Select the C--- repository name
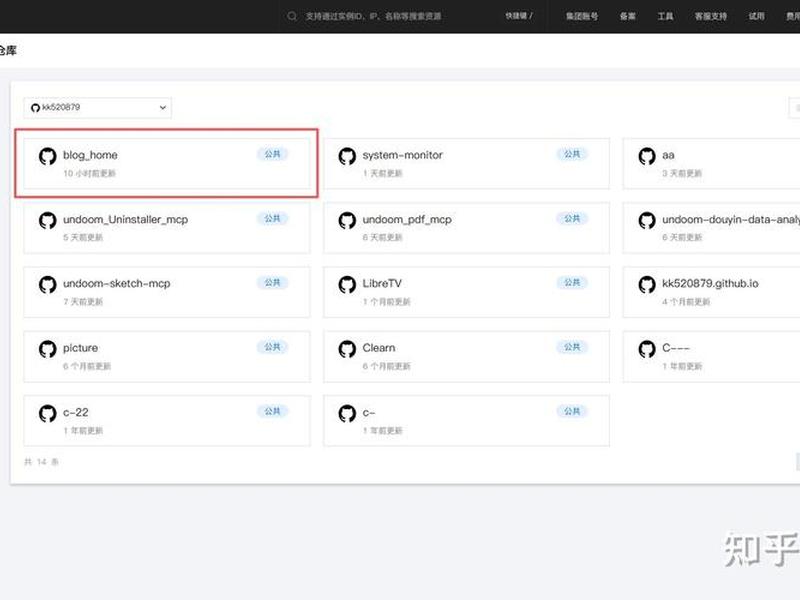 pos(676,348)
